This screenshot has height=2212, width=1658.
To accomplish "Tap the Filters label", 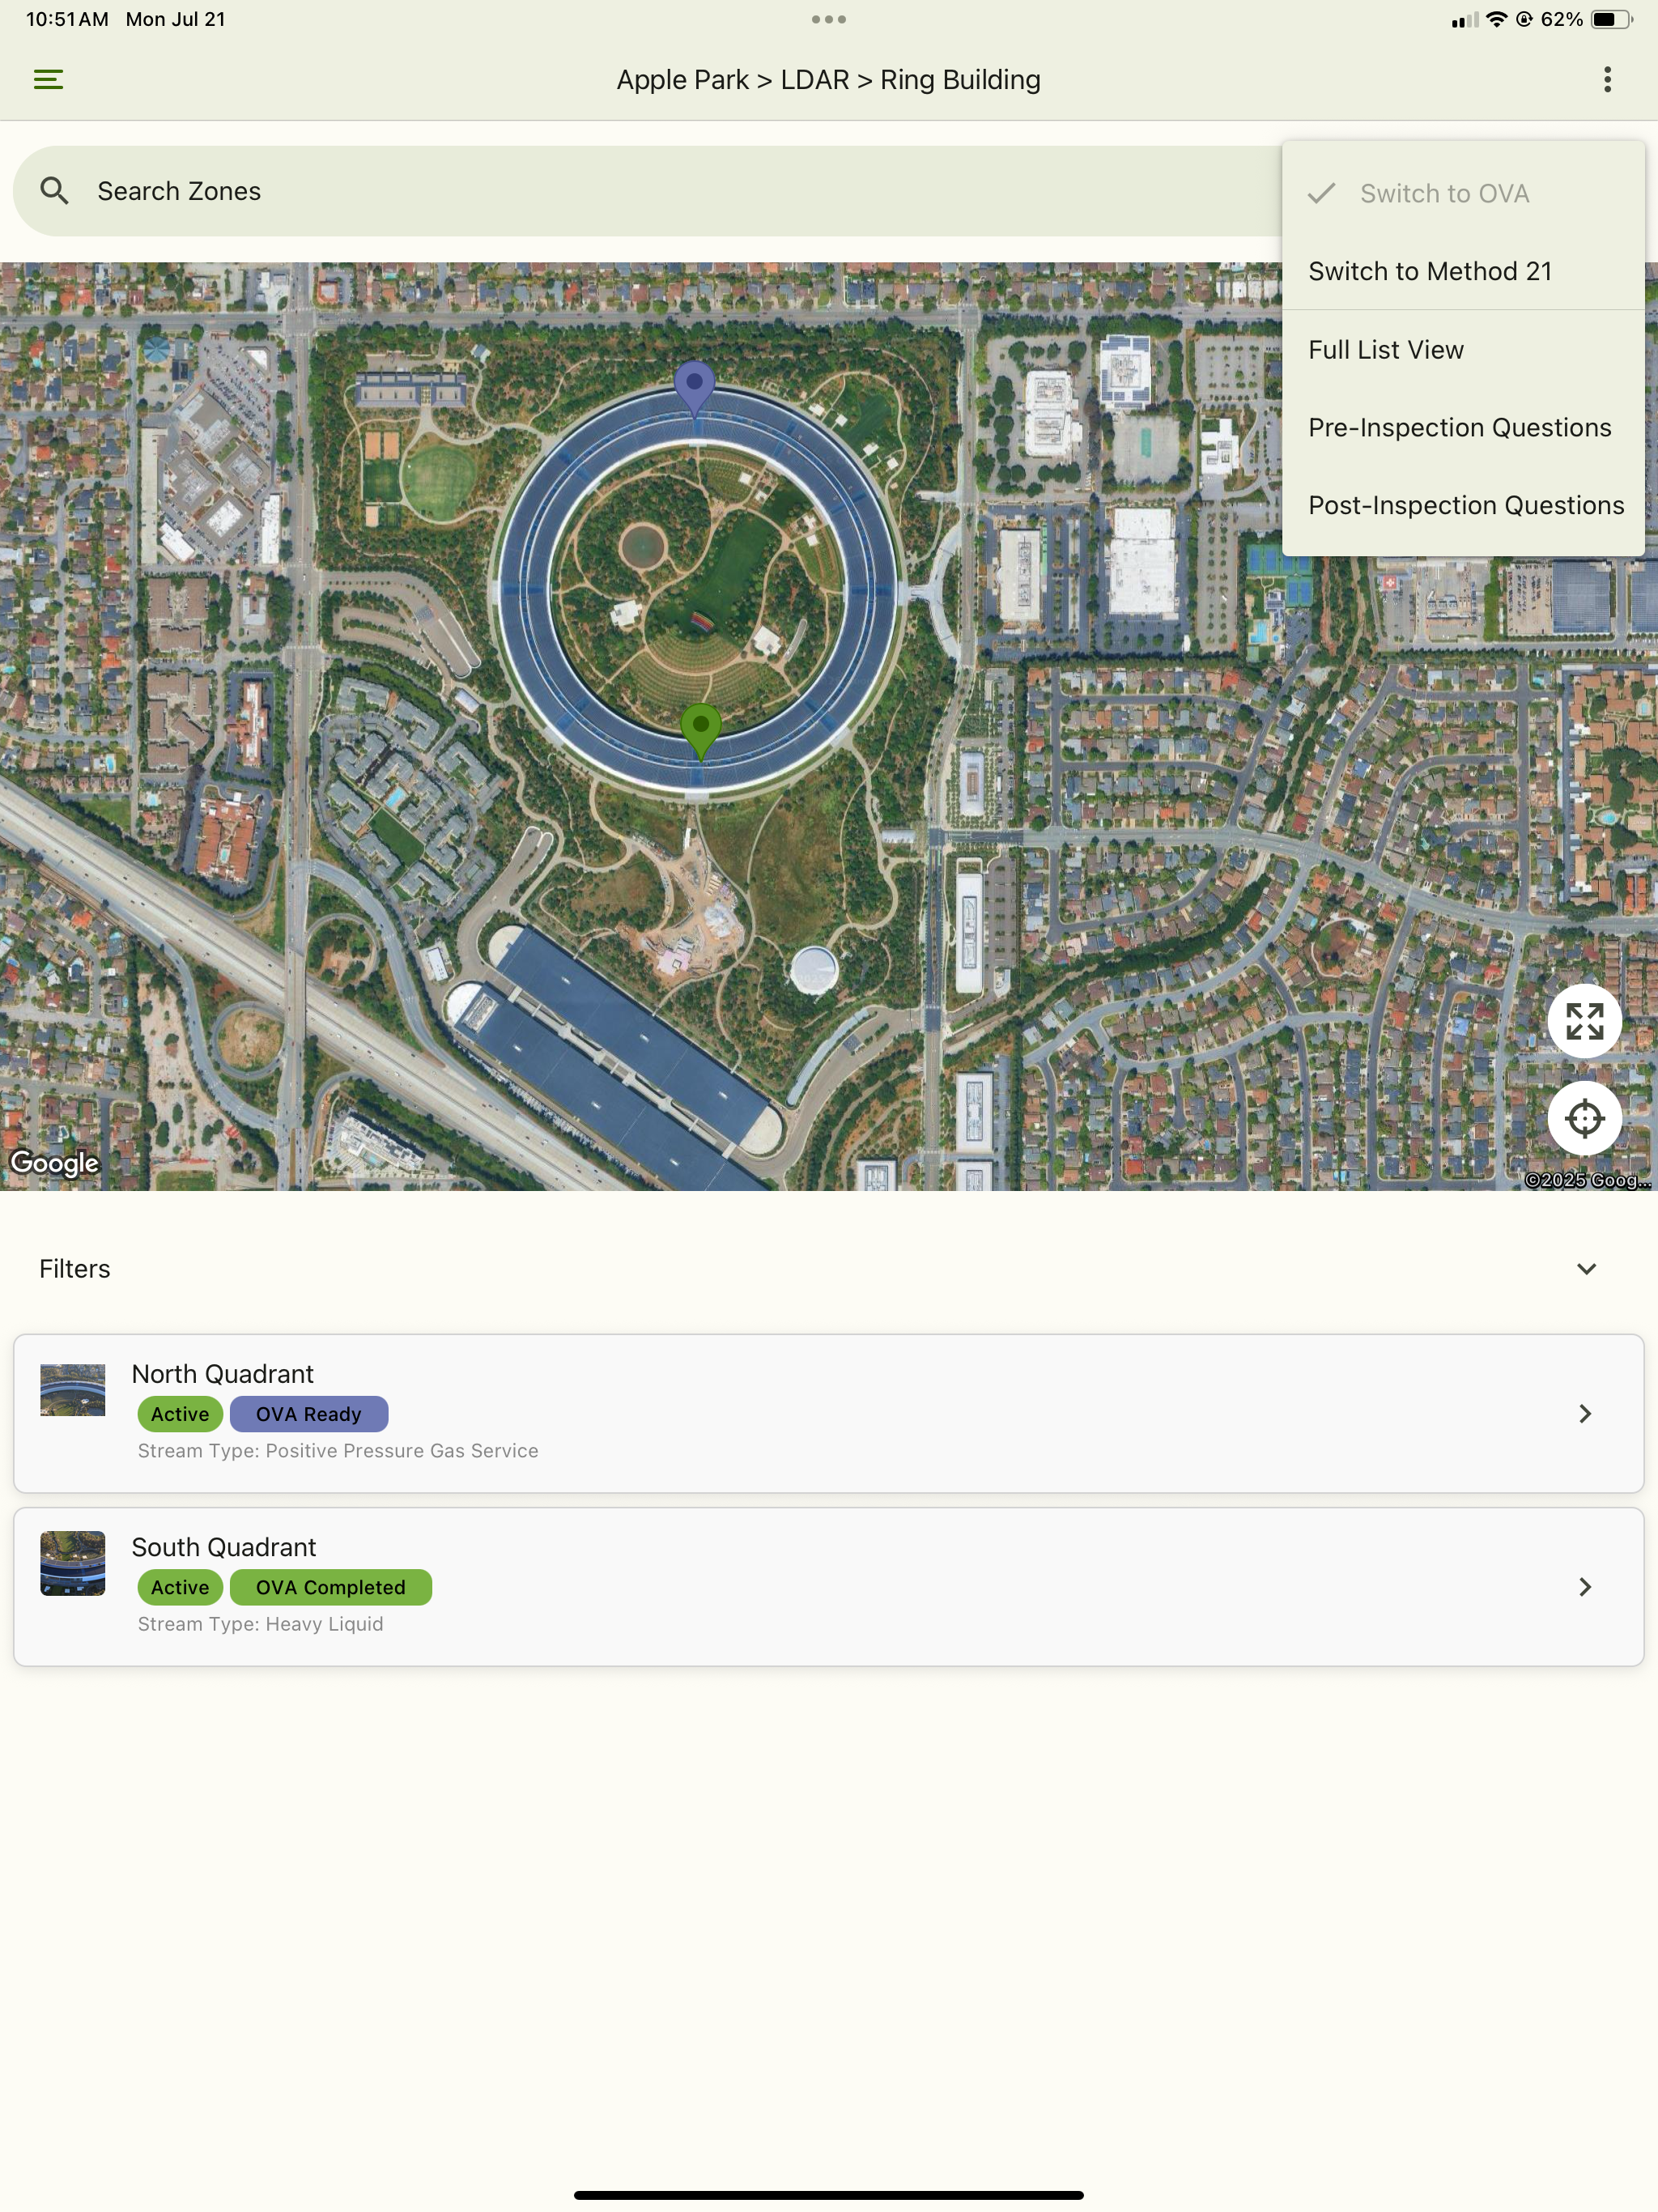I will tap(75, 1268).
